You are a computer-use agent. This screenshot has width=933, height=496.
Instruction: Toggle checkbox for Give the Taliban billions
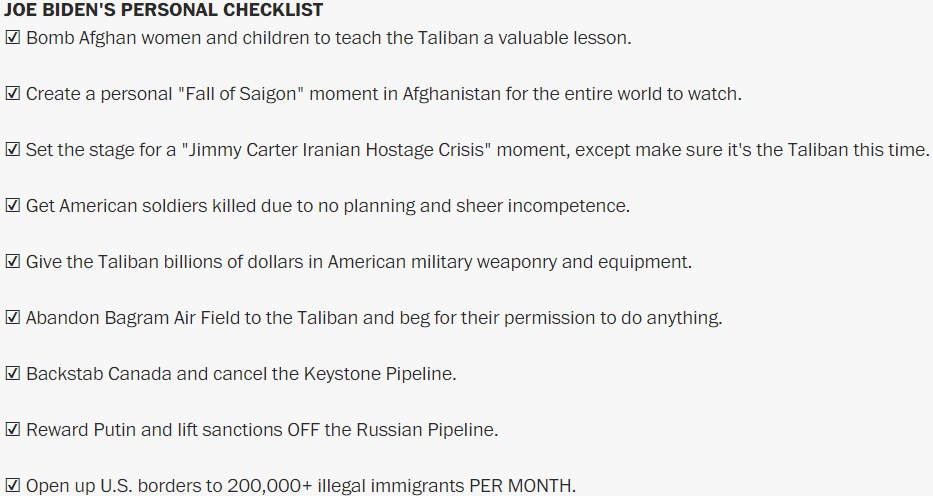[x=13, y=262]
